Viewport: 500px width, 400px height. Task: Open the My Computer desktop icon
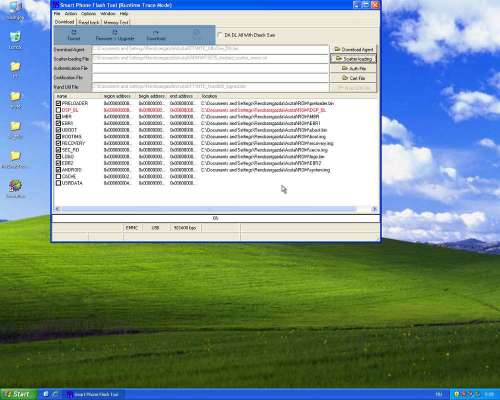(x=15, y=10)
